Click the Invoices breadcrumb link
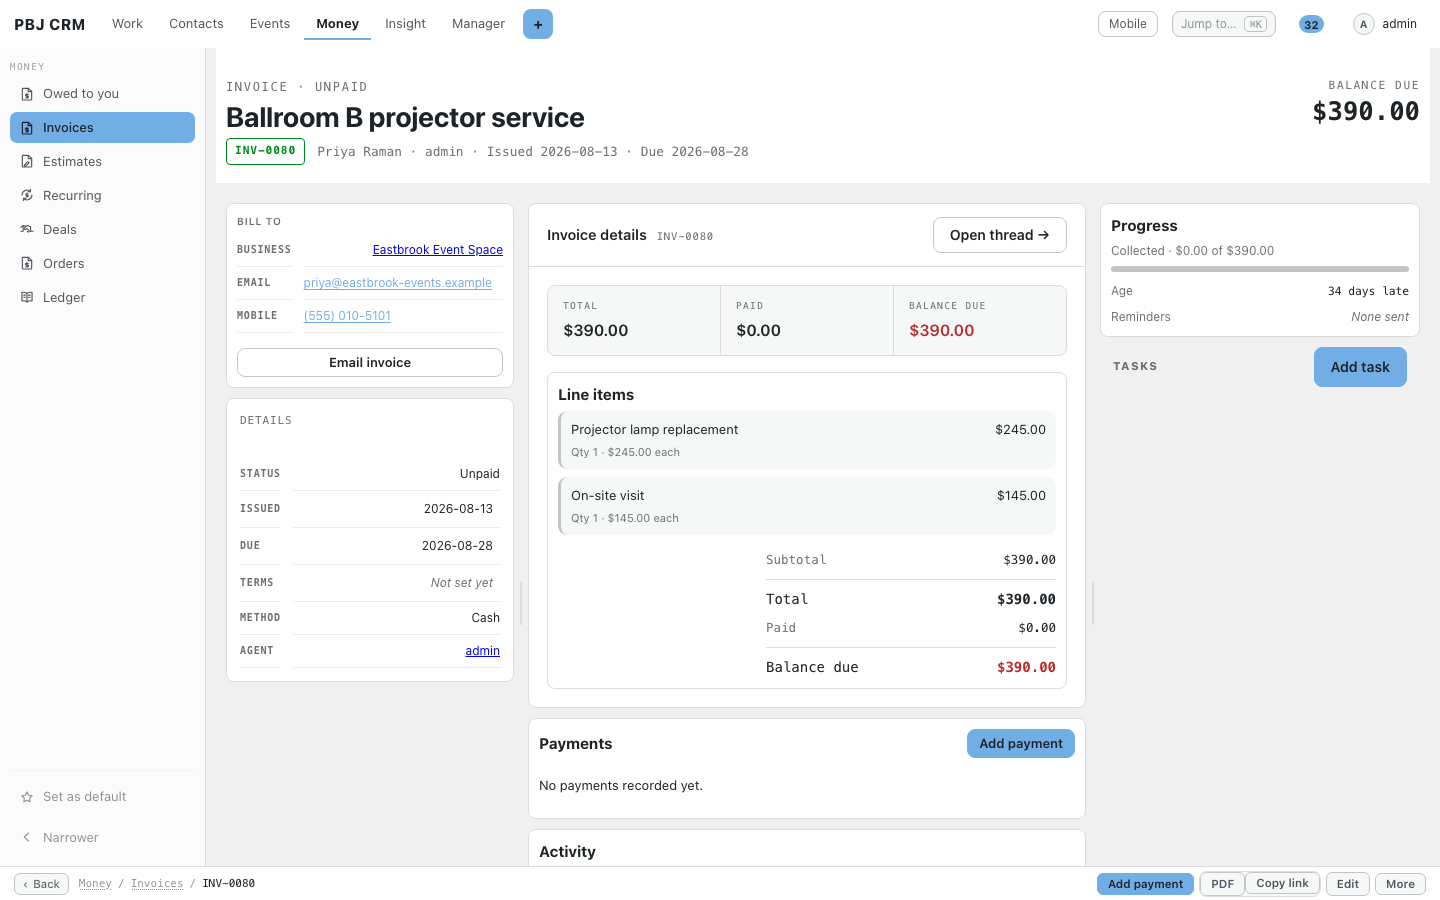The image size is (1440, 900). click(157, 884)
